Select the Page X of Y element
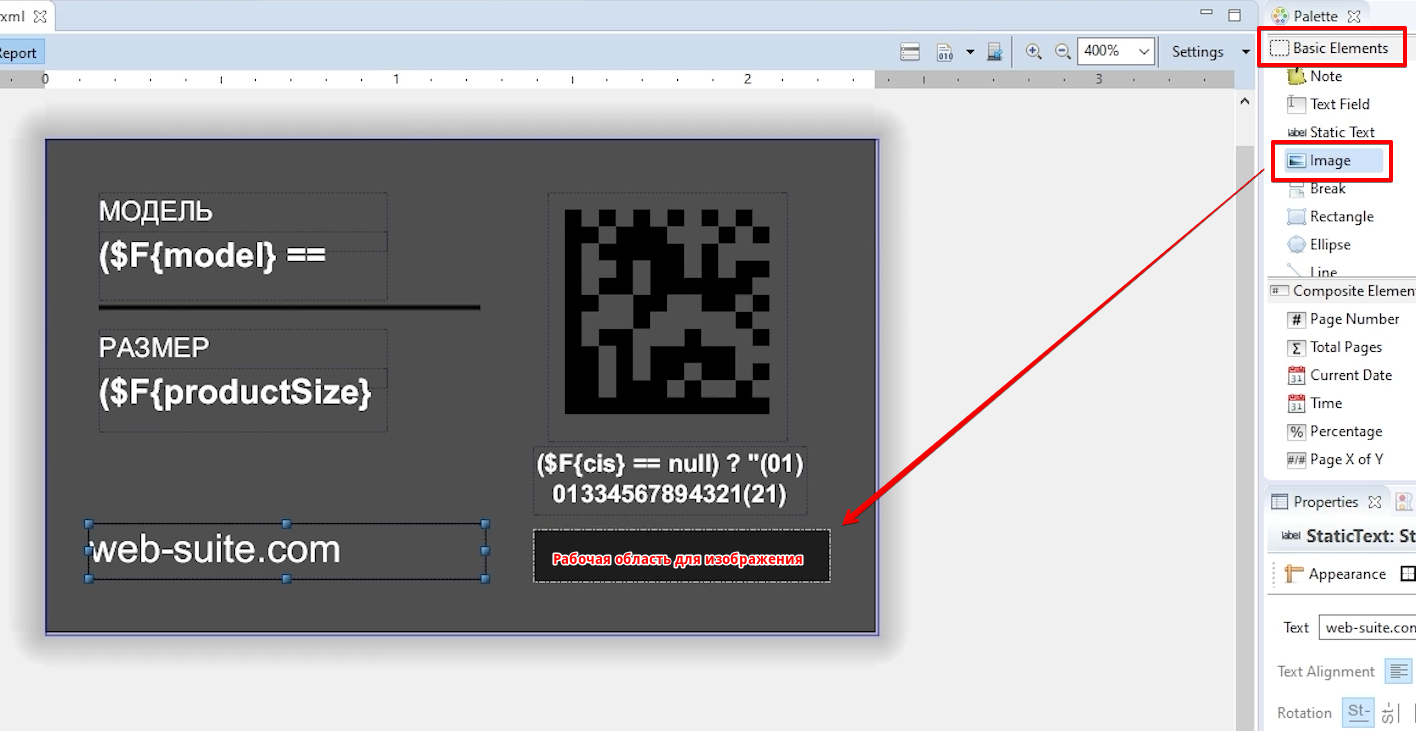The width and height of the screenshot is (1416, 731). click(x=1334, y=459)
